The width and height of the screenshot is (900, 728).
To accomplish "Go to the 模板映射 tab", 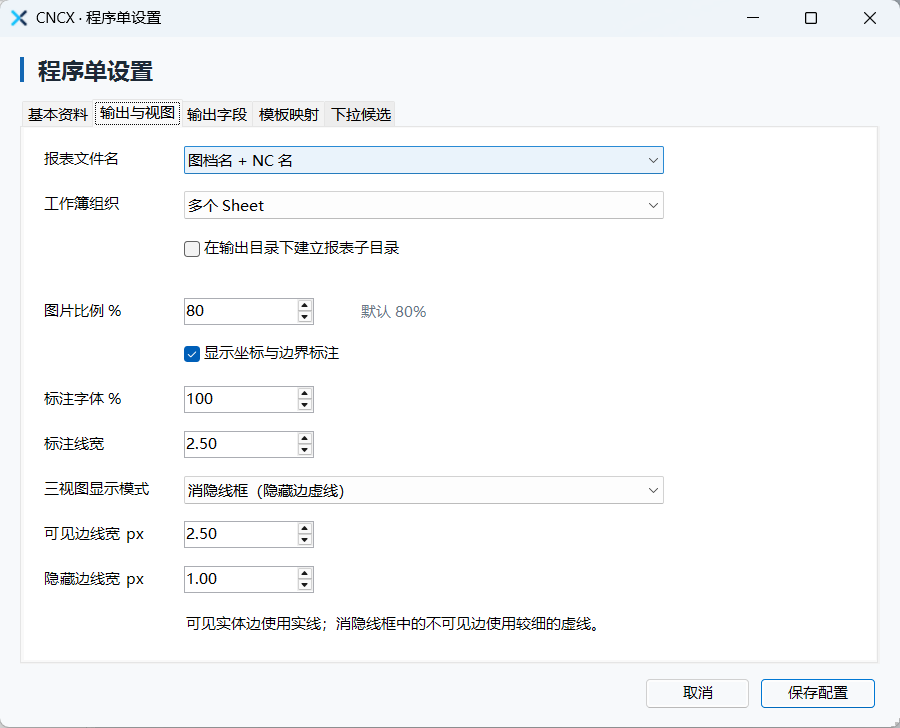I will pyautogui.click(x=289, y=114).
